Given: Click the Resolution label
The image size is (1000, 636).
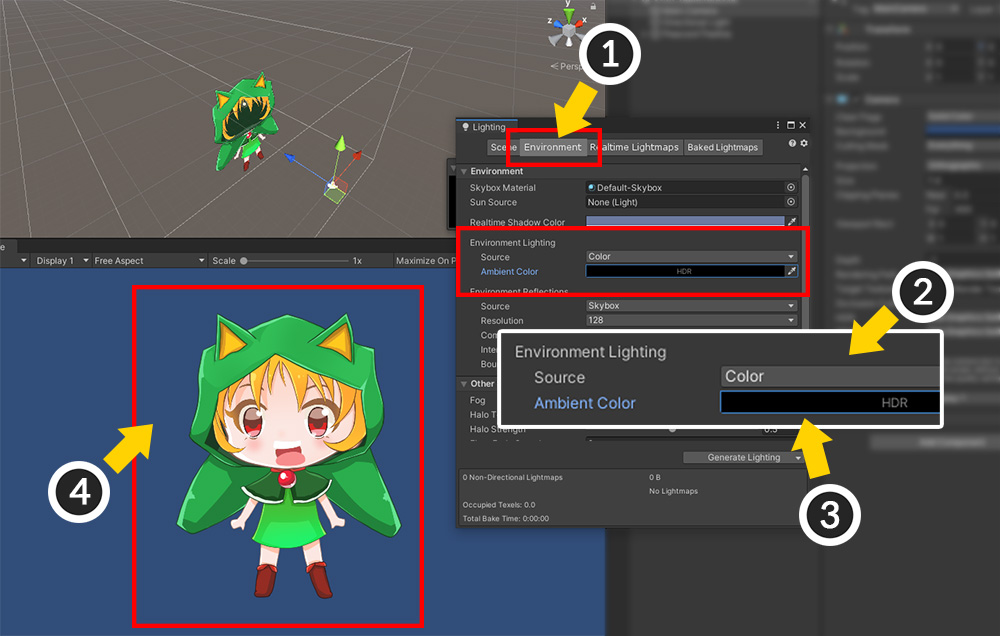Looking at the screenshot, I should [x=502, y=321].
